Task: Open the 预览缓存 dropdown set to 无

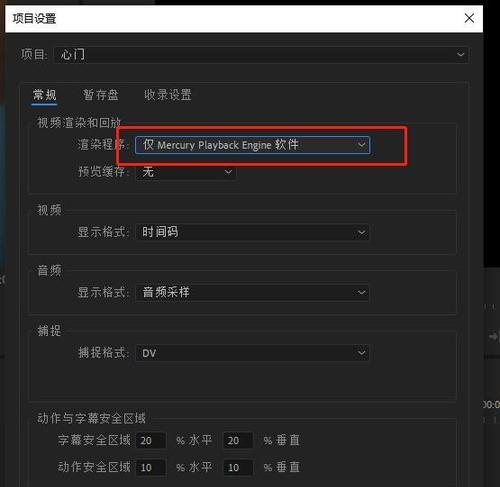Action: click(x=186, y=172)
